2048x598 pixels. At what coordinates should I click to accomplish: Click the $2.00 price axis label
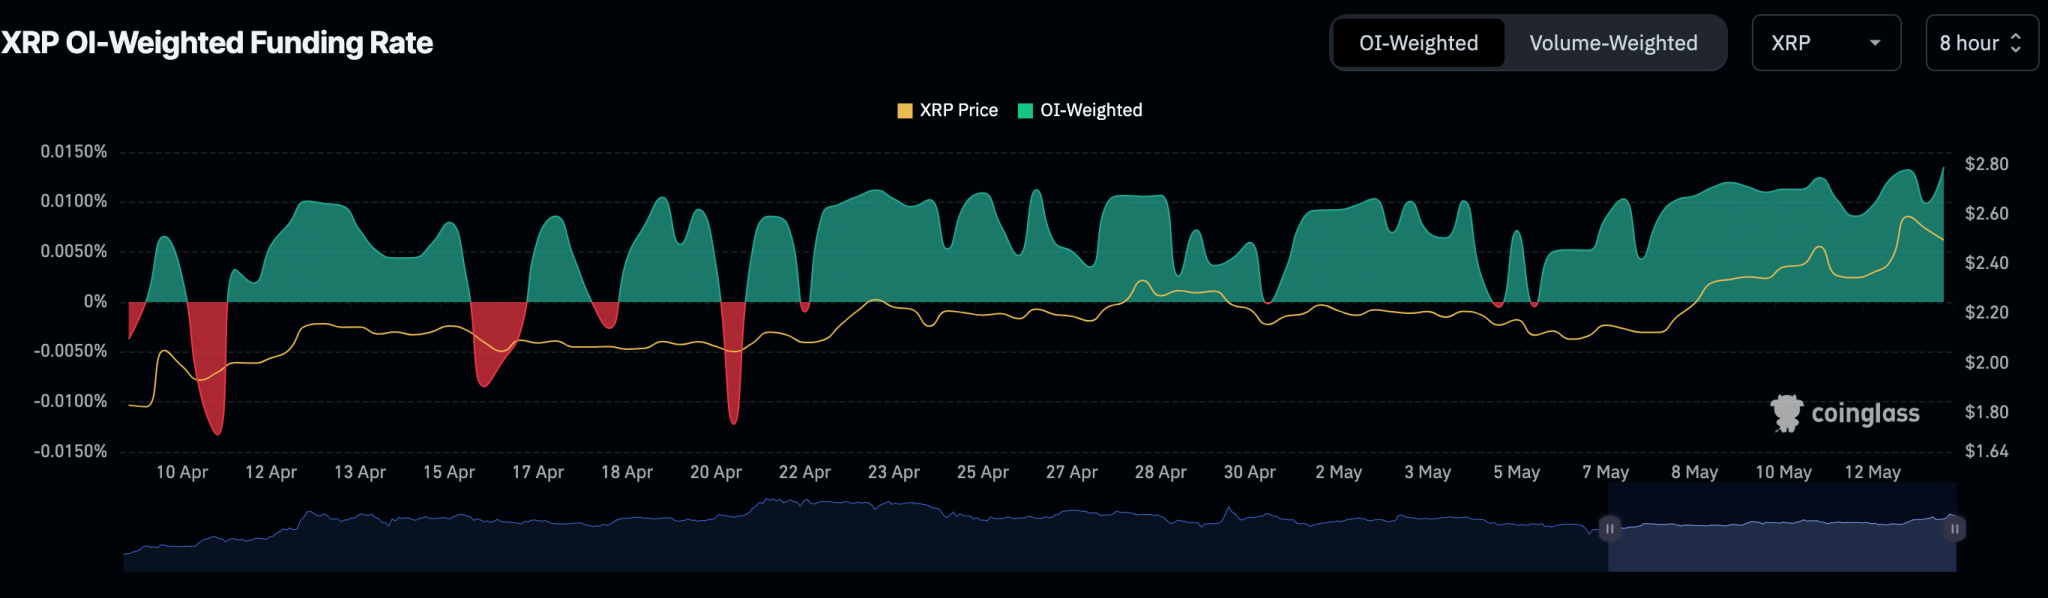click(x=1986, y=363)
